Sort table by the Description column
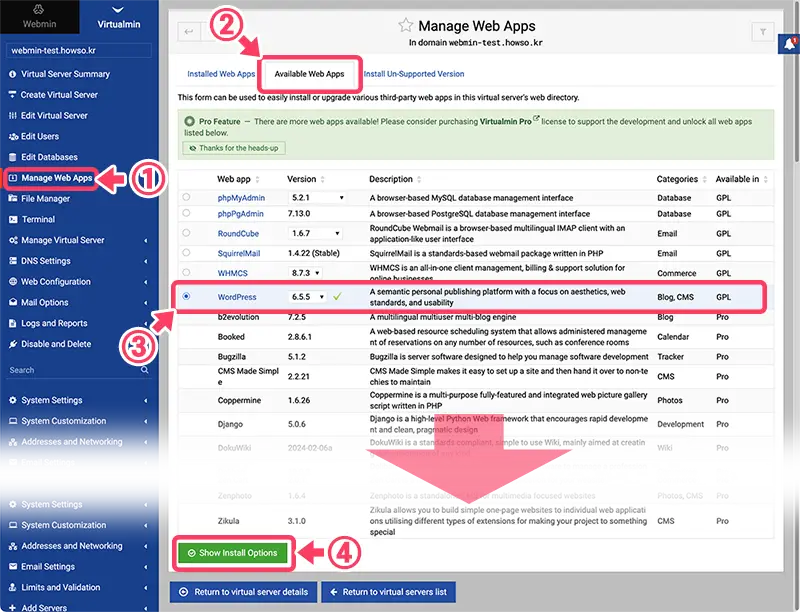 pyautogui.click(x=395, y=180)
